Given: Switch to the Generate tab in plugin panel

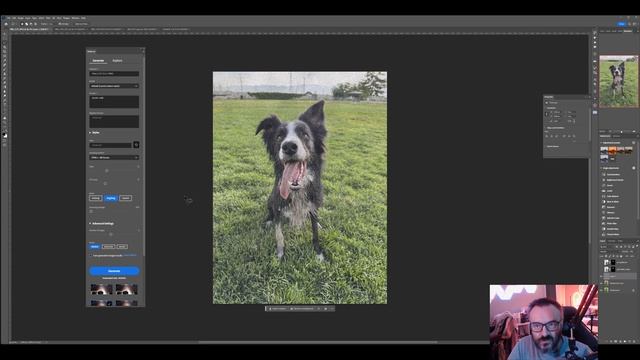Looking at the screenshot, I should coord(98,60).
